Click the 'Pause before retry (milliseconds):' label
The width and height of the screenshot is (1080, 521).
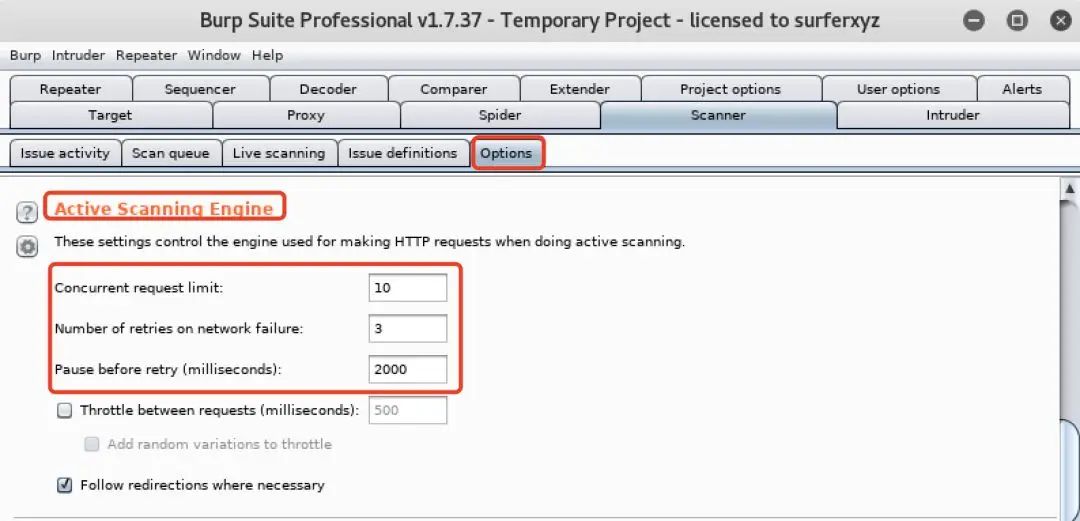(x=168, y=370)
